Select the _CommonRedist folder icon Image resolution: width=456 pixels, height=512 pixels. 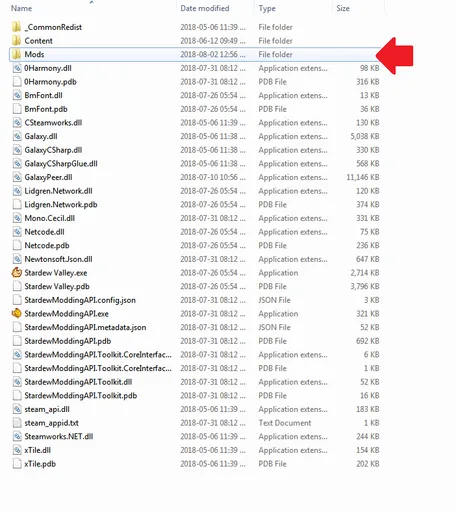(x=17, y=27)
